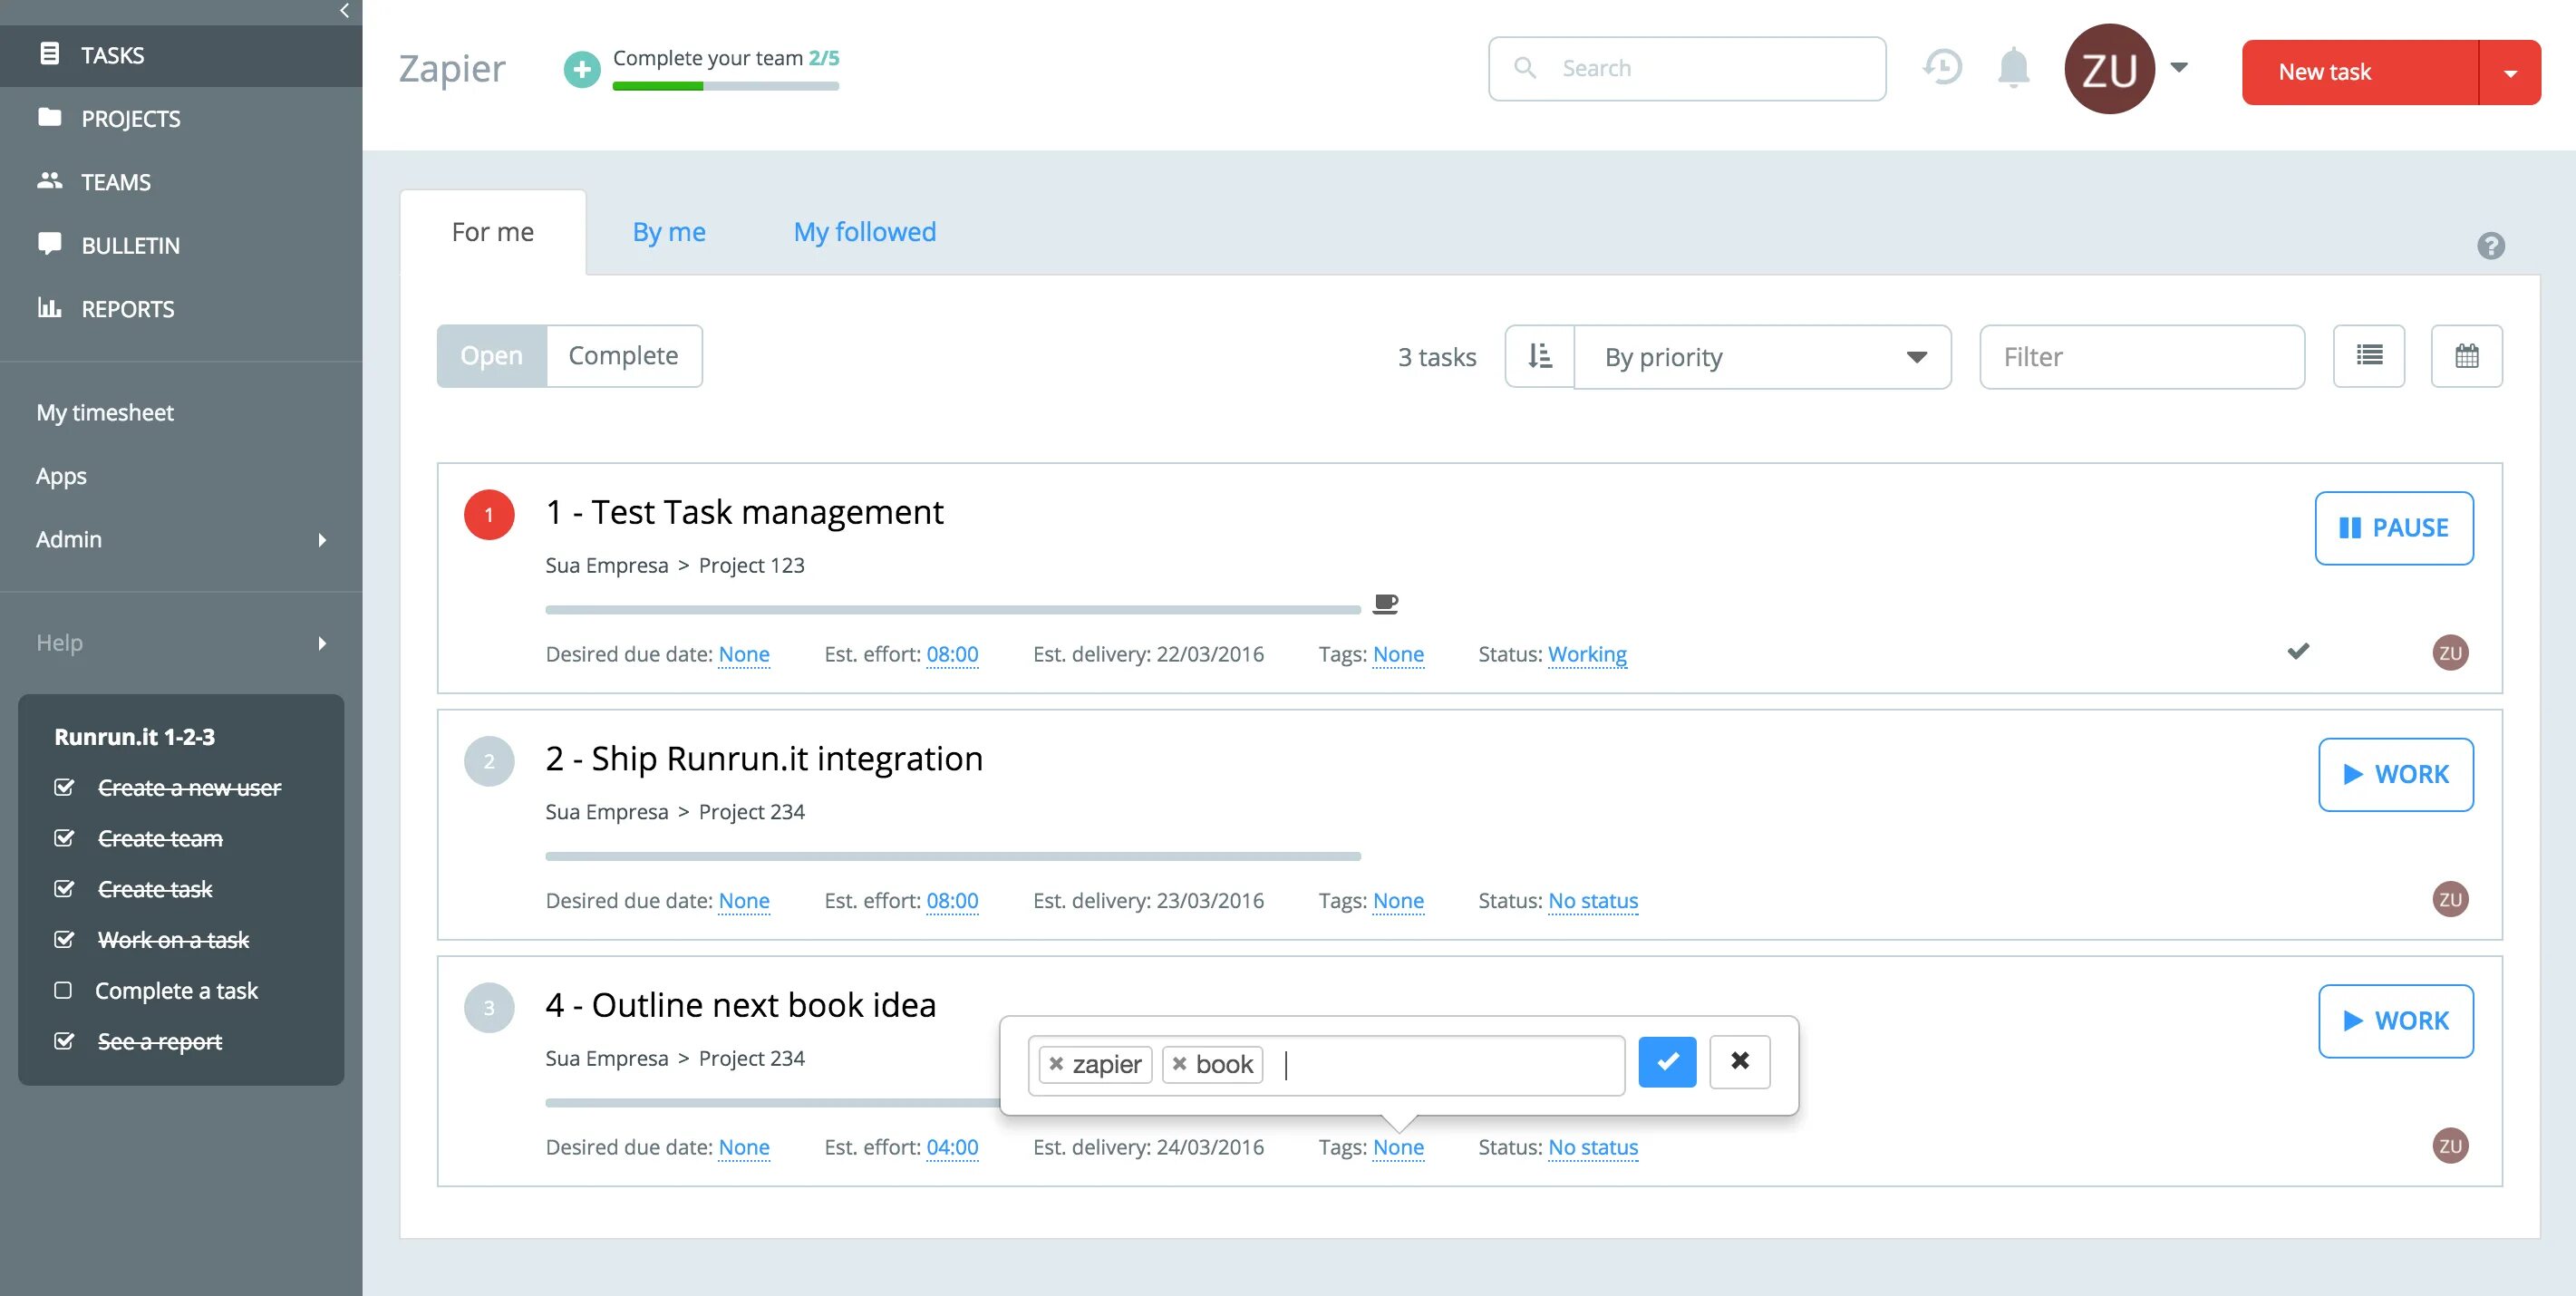The height and width of the screenshot is (1296, 2576).
Task: Focus the Filter input field
Action: [2142, 357]
